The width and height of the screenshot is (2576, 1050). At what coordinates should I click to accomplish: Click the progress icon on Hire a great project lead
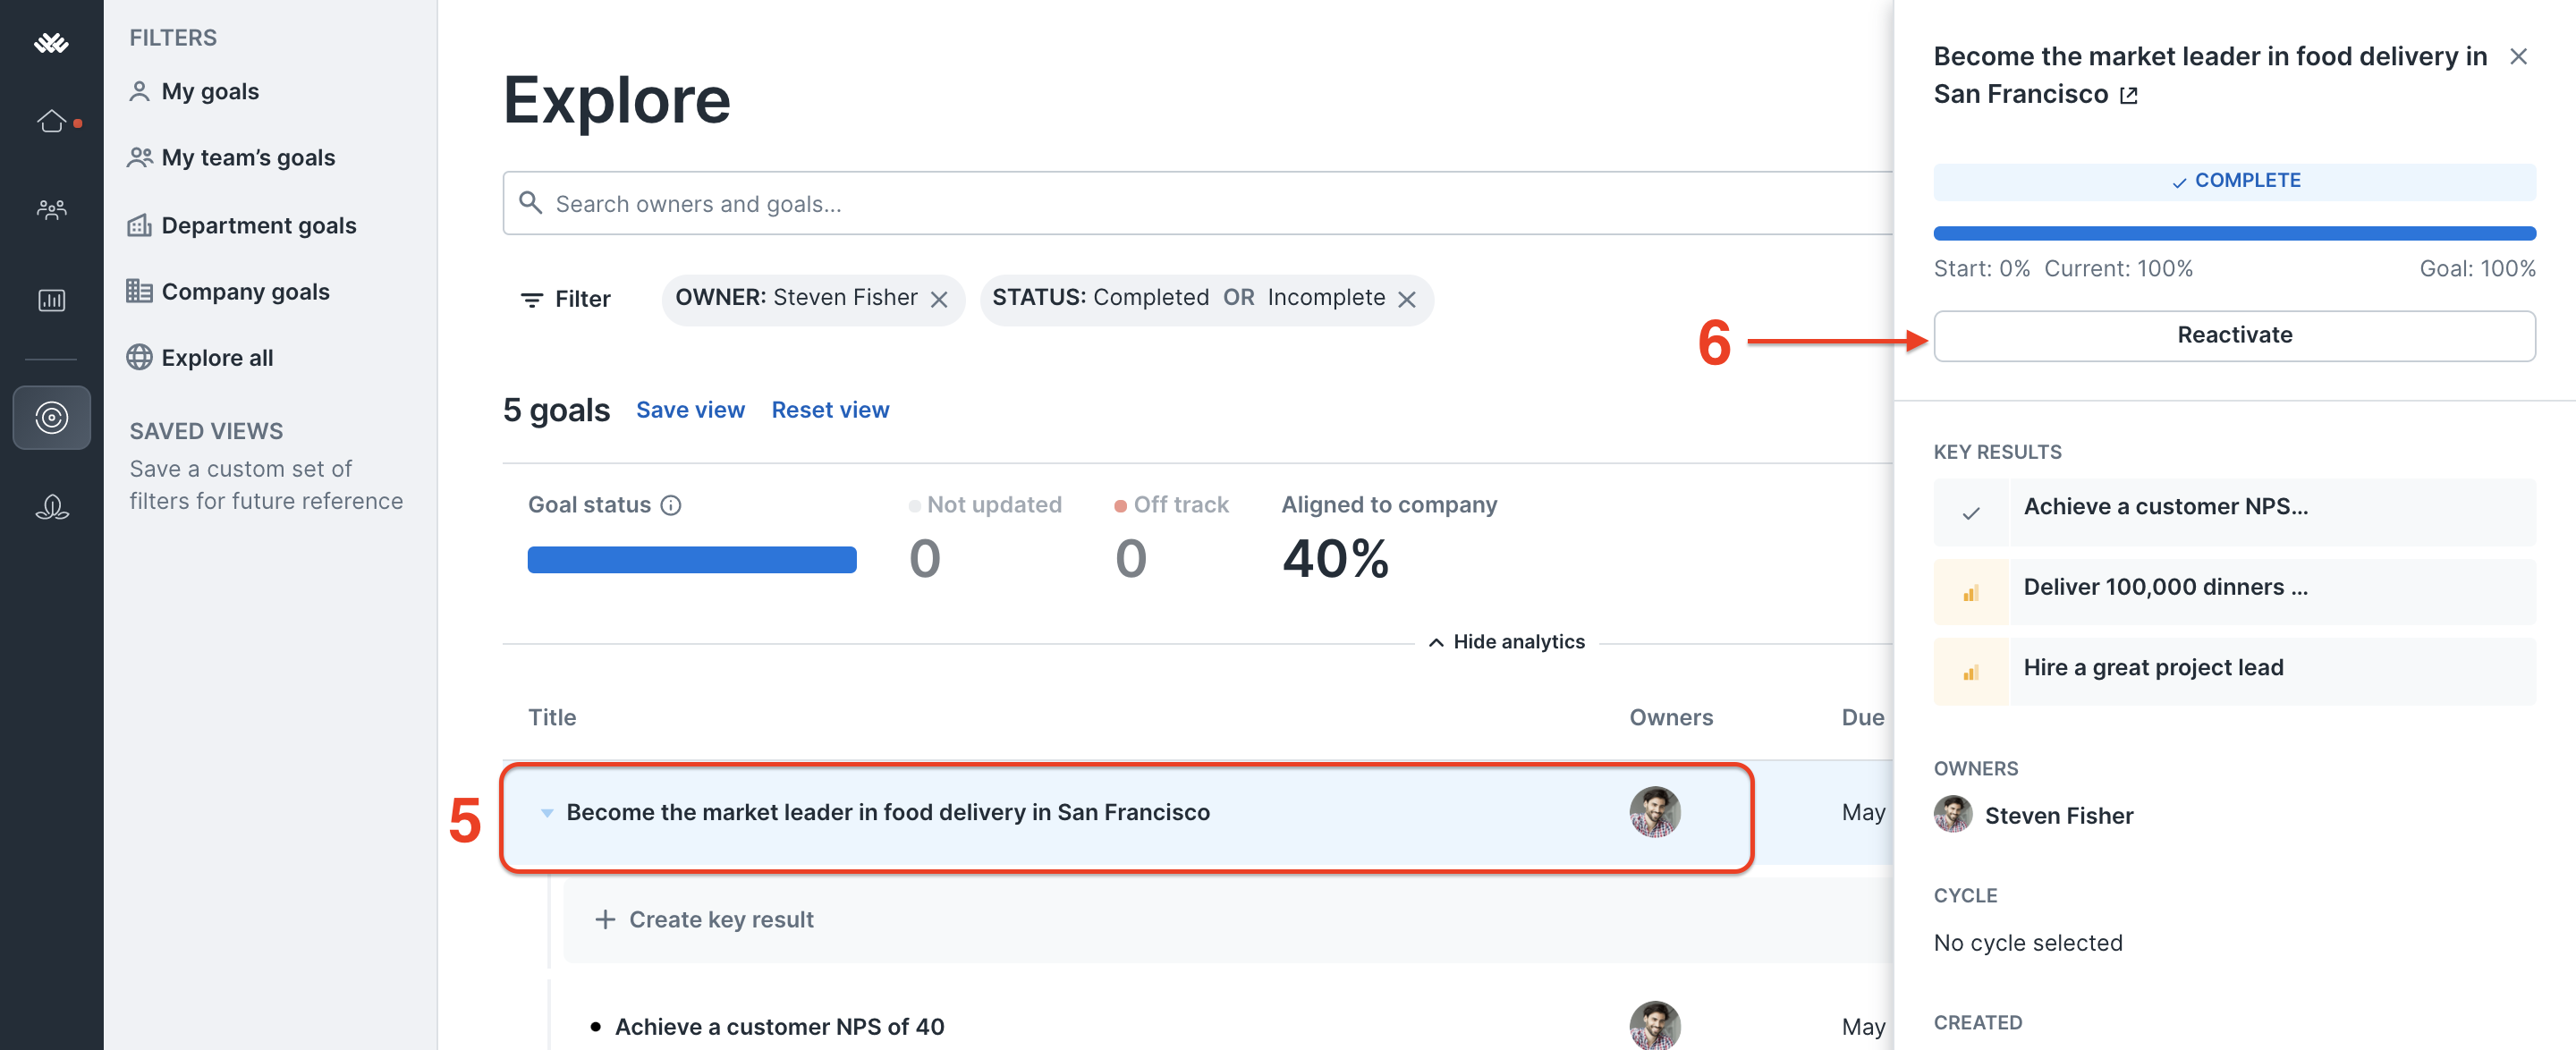click(x=1970, y=673)
